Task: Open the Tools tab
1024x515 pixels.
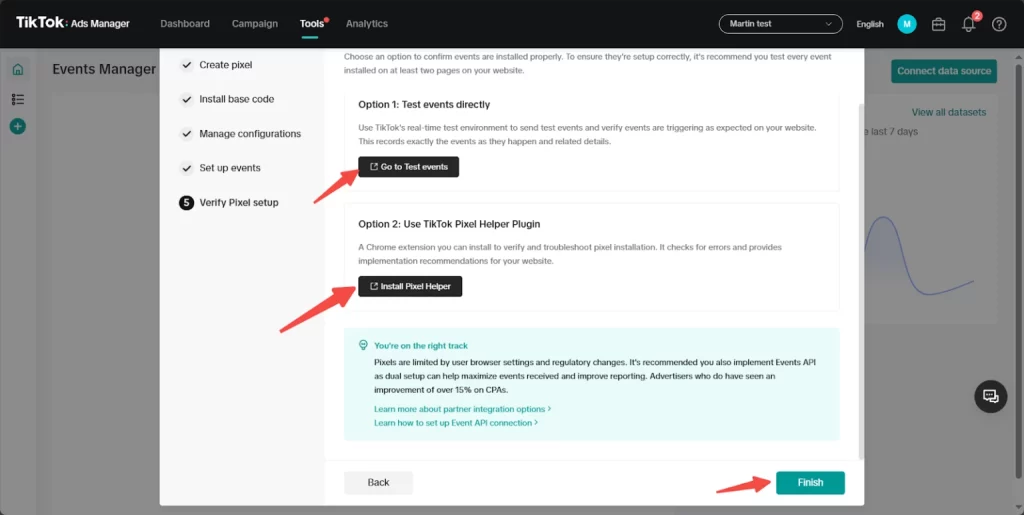Action: [x=312, y=23]
